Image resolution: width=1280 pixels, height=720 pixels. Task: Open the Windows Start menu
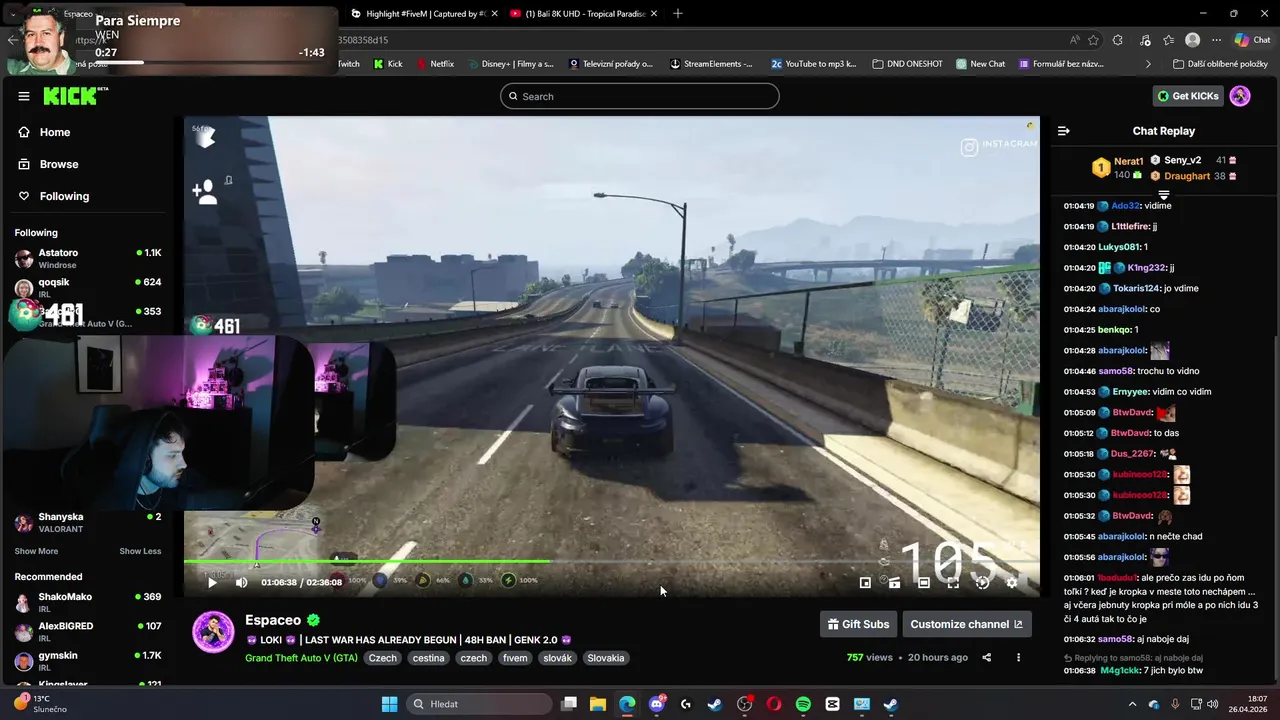(390, 704)
